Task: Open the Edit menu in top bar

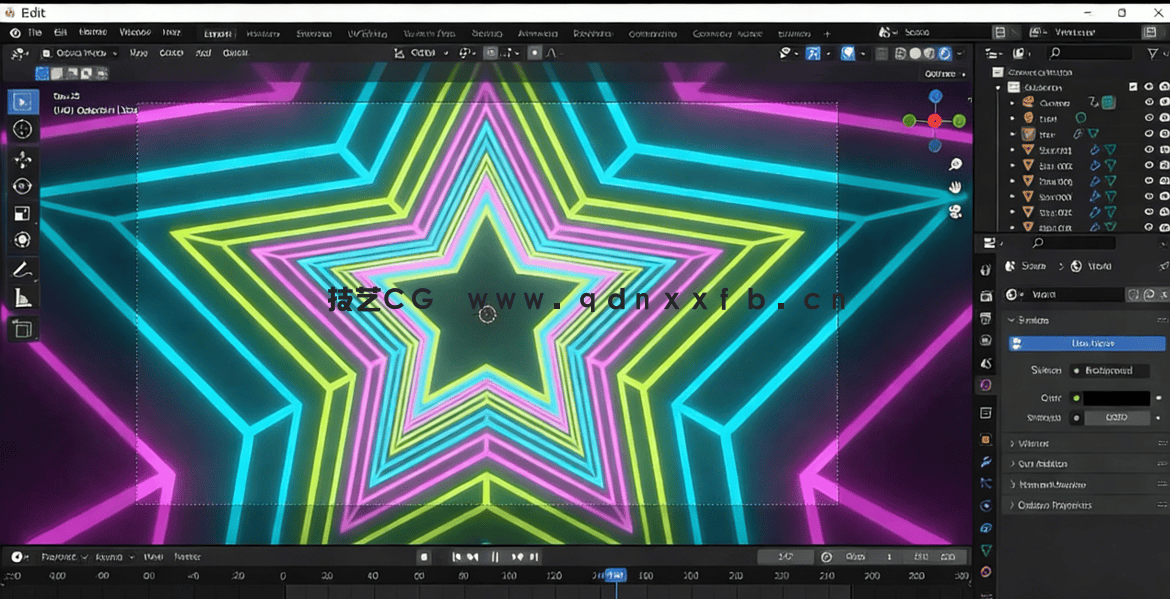Action: [x=62, y=33]
